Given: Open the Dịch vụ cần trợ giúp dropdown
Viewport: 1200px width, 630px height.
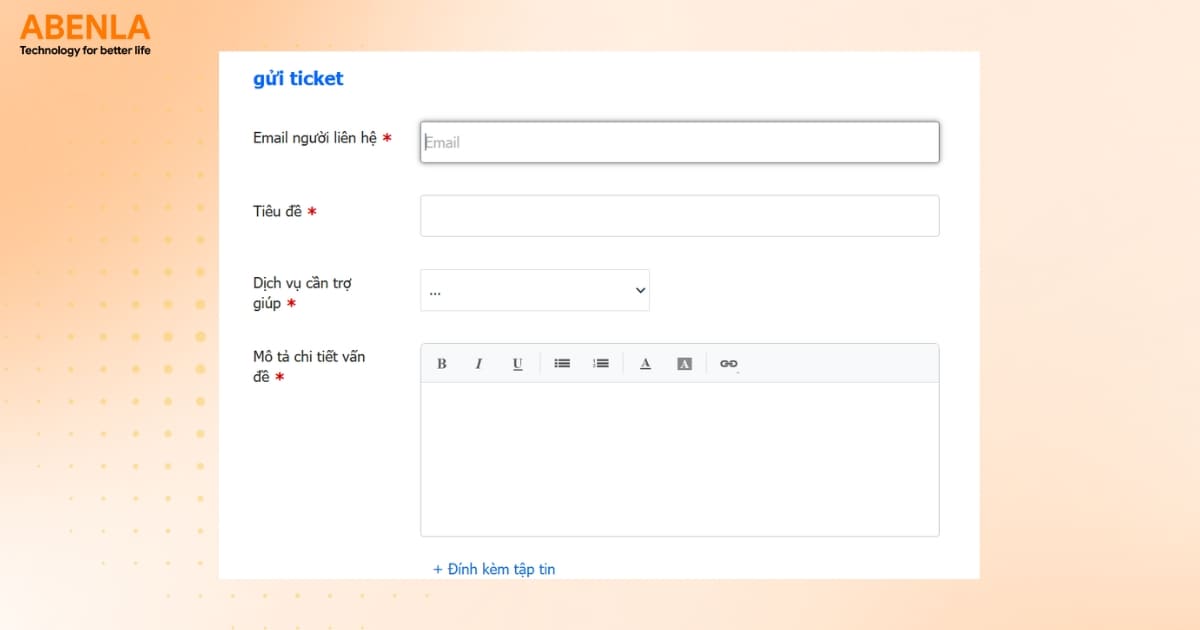Looking at the screenshot, I should (x=535, y=290).
